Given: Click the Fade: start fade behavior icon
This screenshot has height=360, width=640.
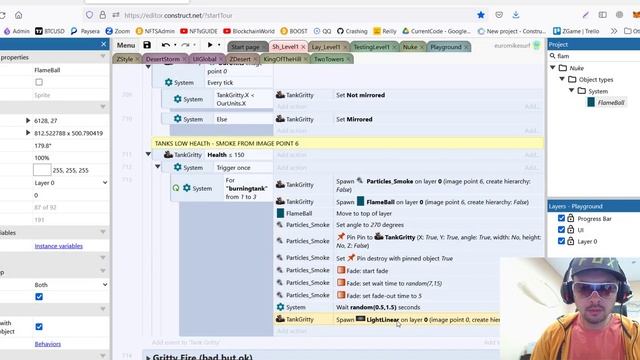Looking at the screenshot, I should click(x=341, y=270).
